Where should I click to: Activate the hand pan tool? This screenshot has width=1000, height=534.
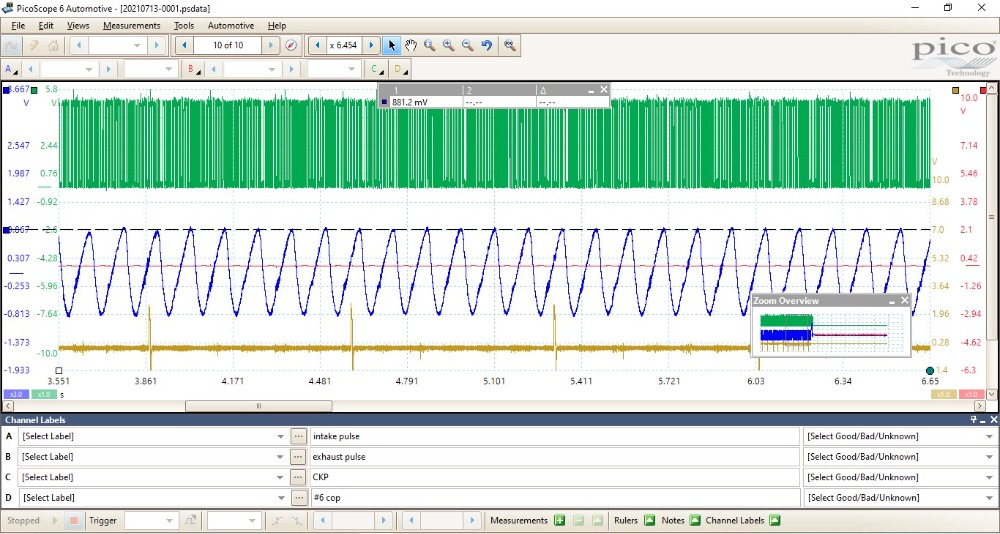pyautogui.click(x=411, y=45)
